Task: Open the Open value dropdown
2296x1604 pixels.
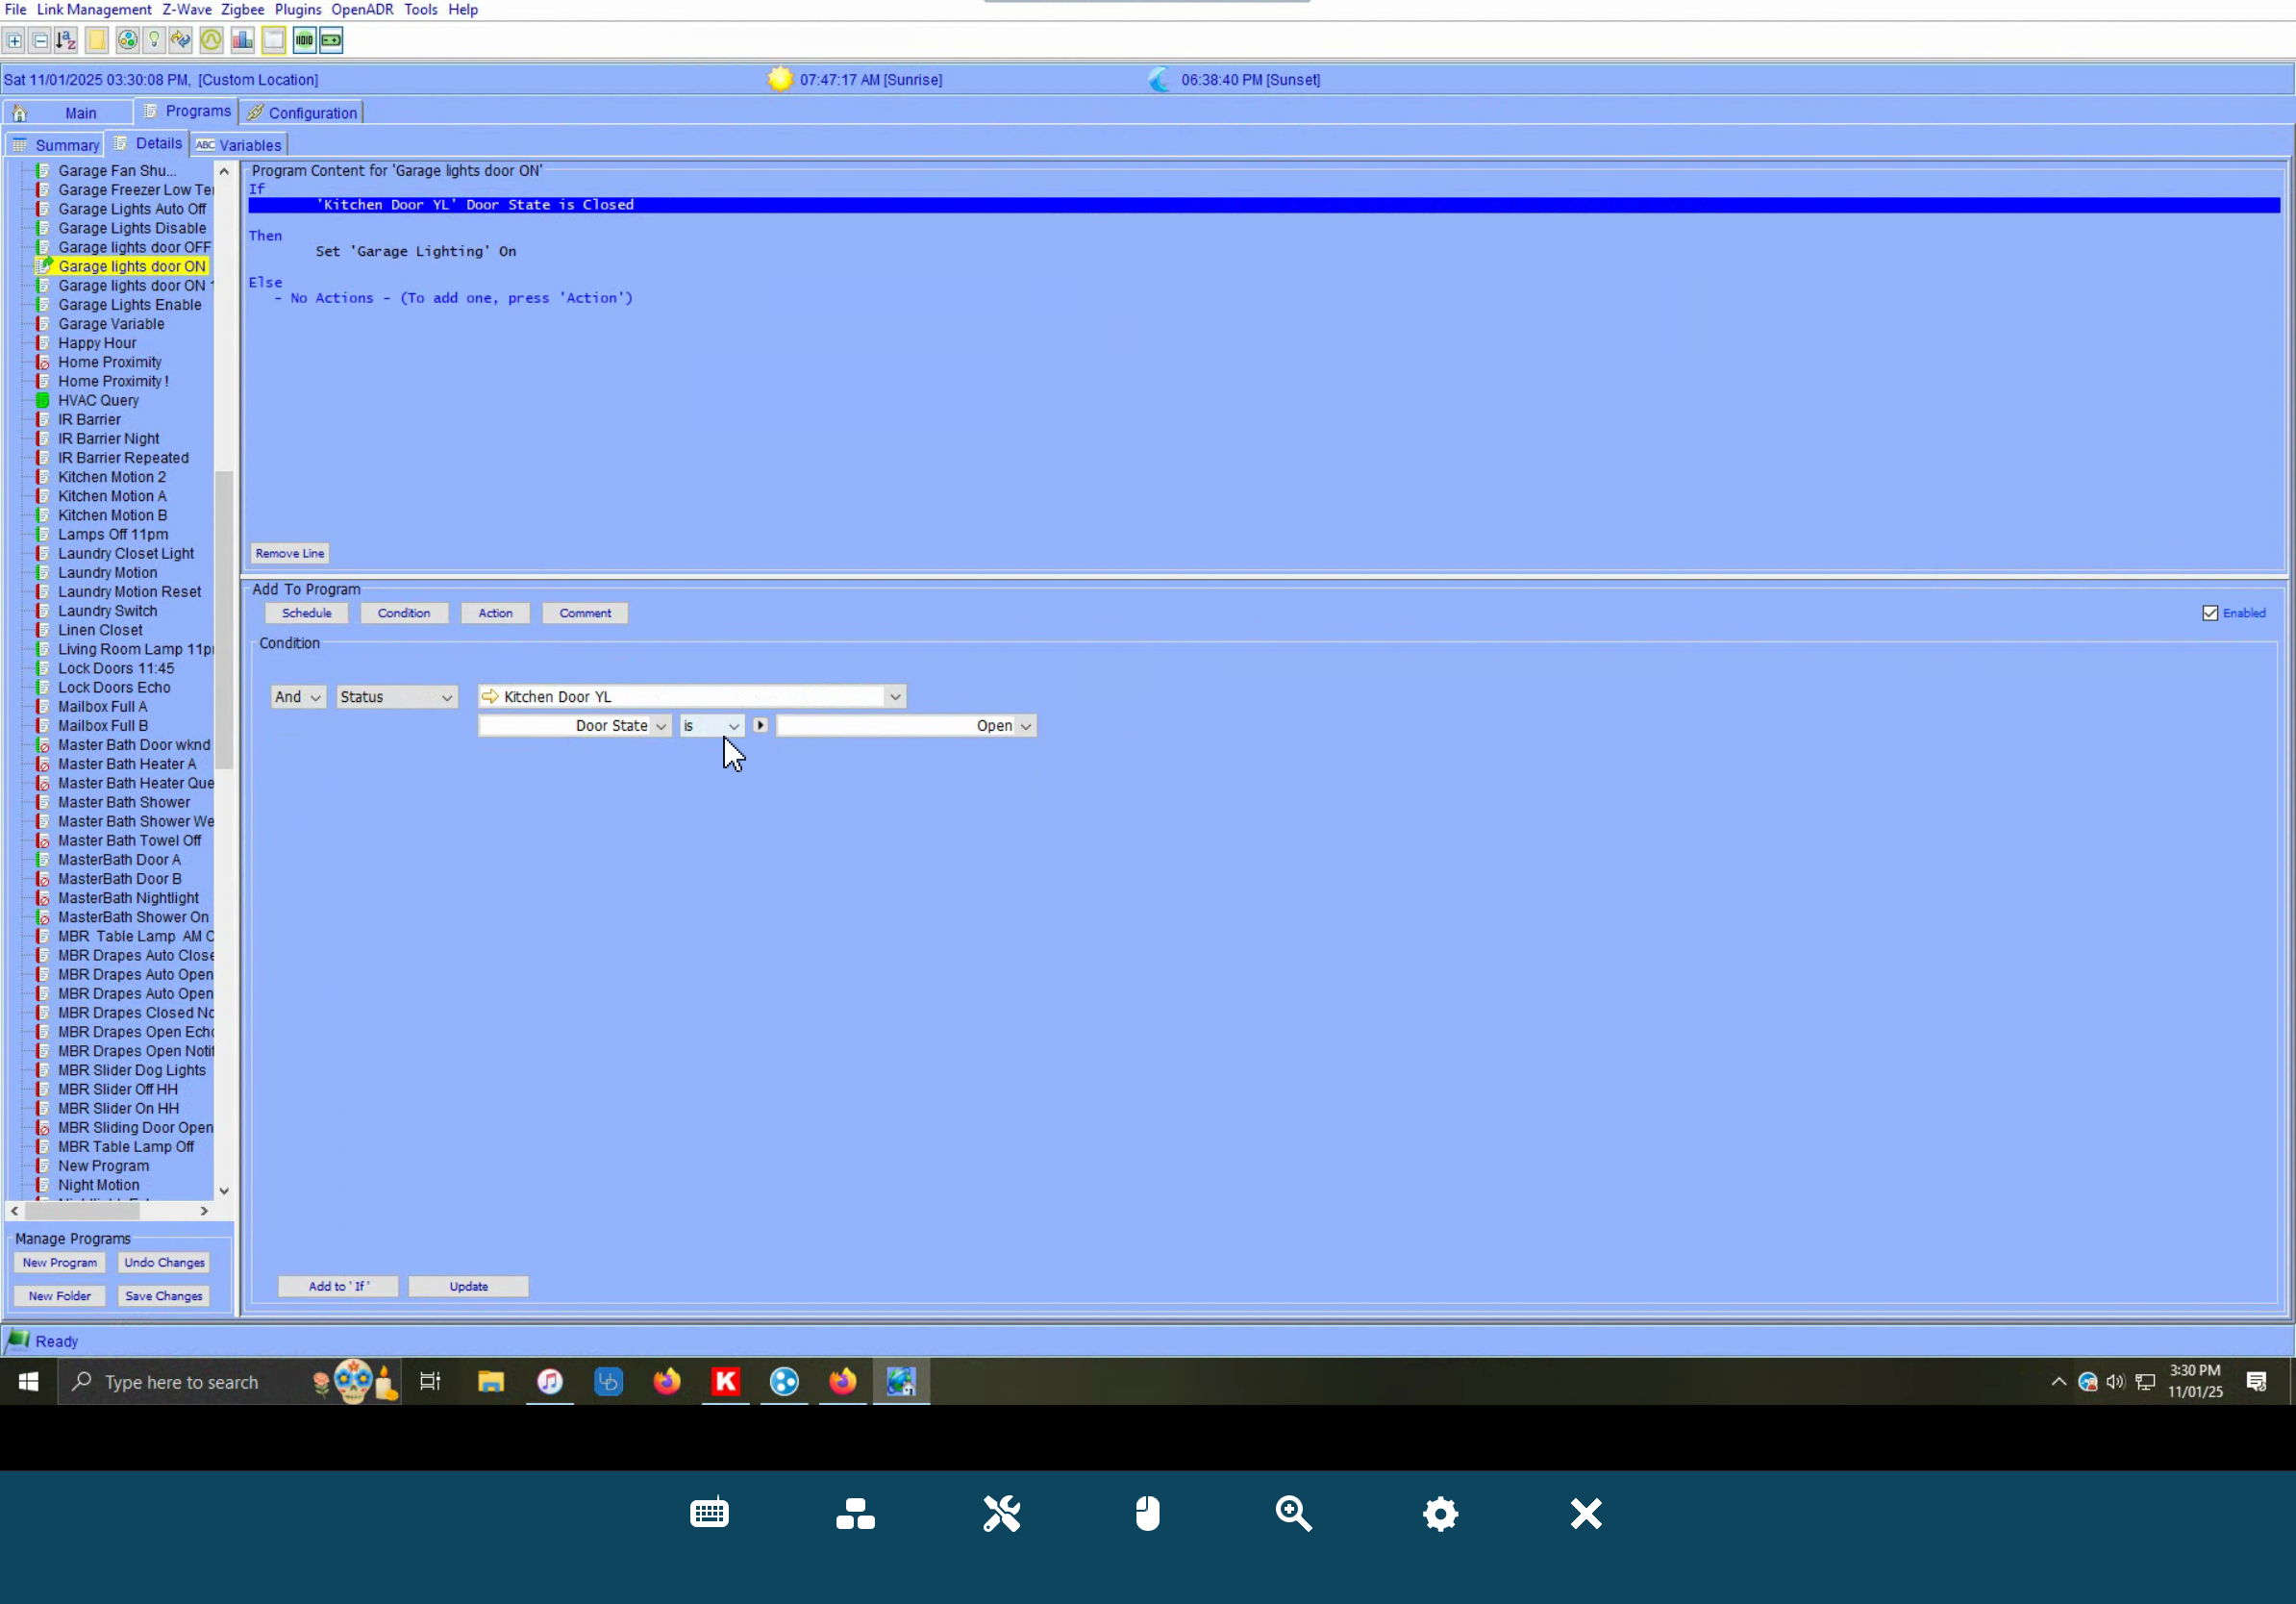Action: click(1025, 726)
